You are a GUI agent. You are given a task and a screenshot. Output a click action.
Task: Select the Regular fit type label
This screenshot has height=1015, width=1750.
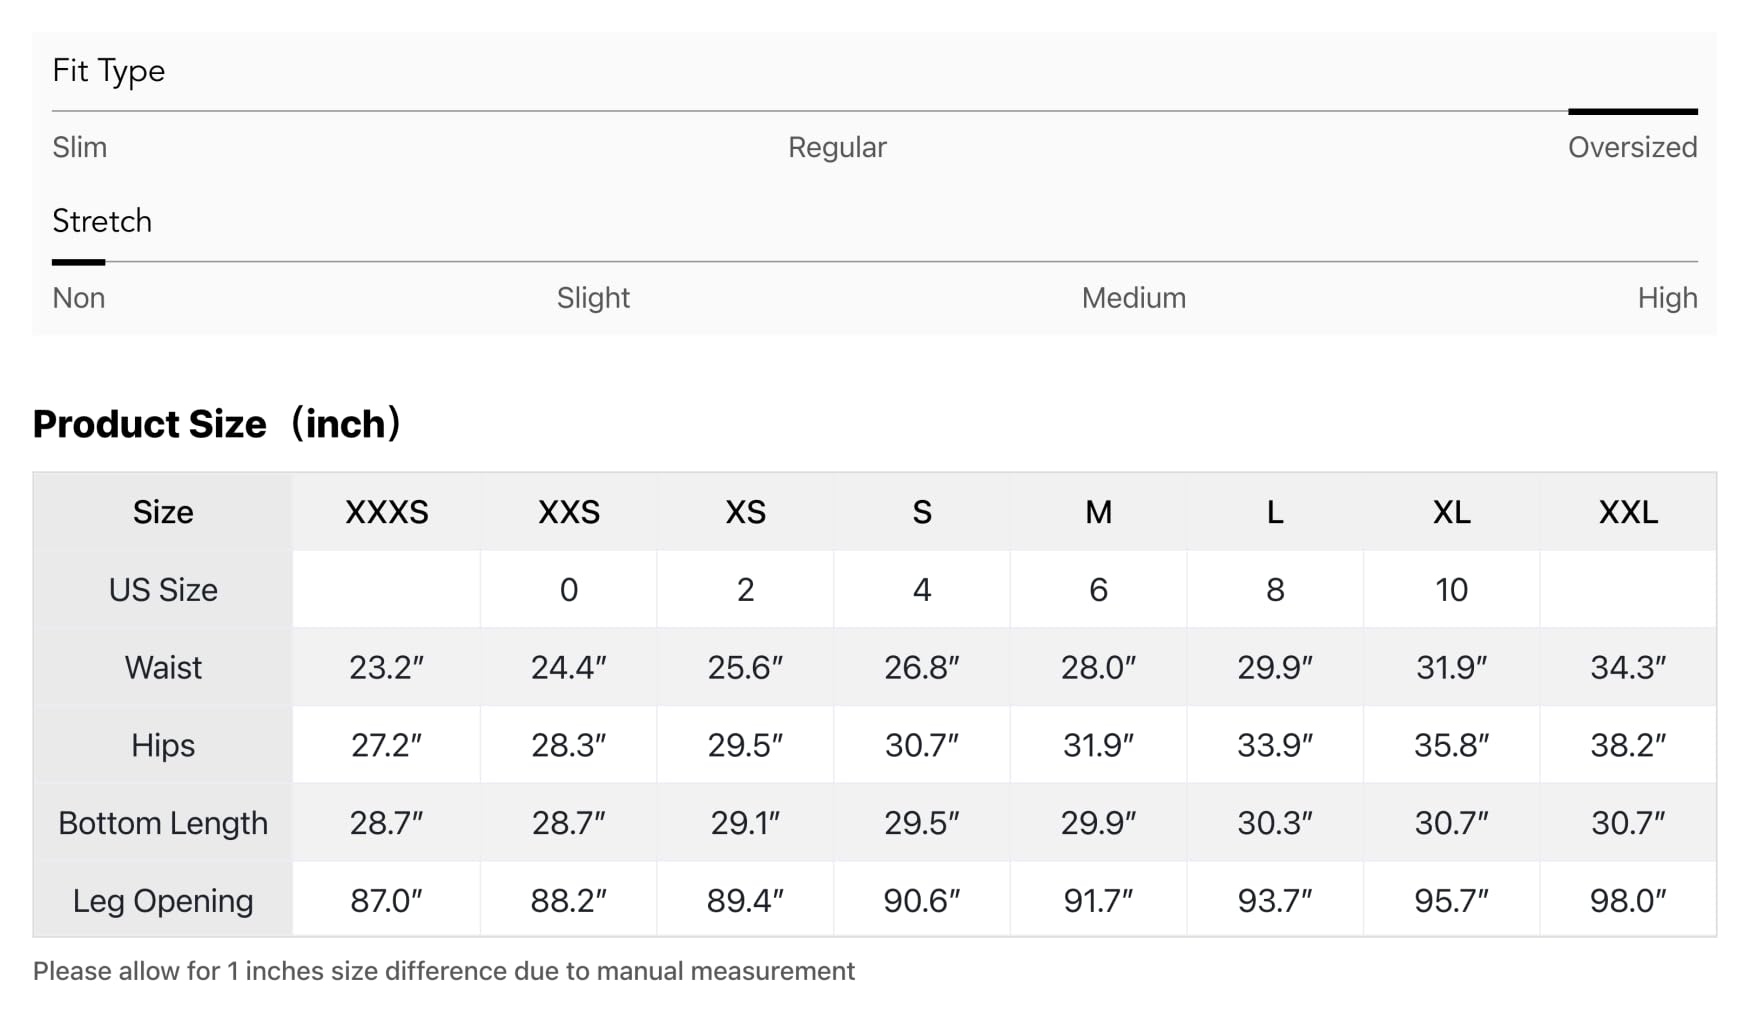coord(837,147)
